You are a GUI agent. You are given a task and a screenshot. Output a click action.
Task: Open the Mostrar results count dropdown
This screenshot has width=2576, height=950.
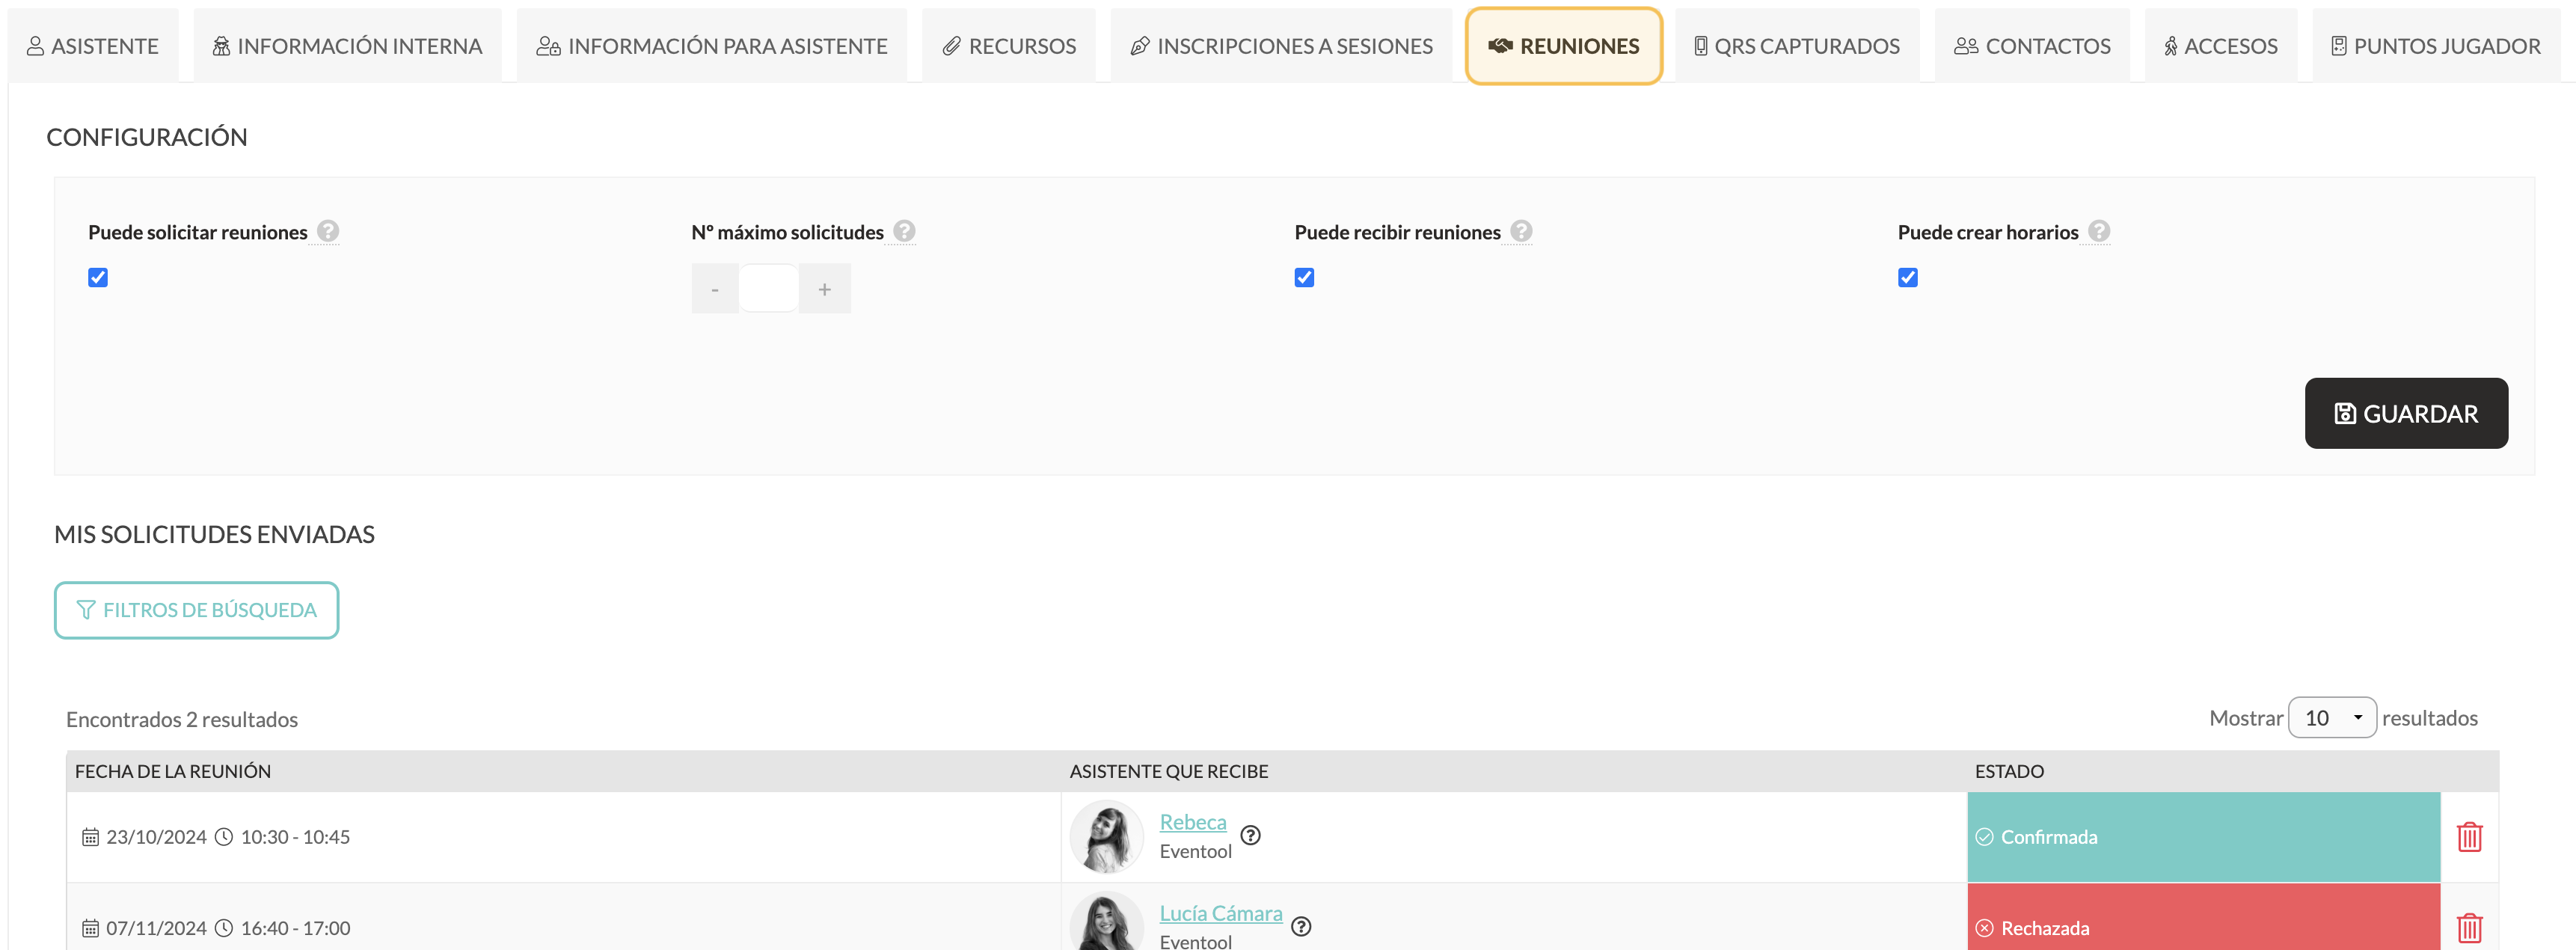pos(2332,718)
